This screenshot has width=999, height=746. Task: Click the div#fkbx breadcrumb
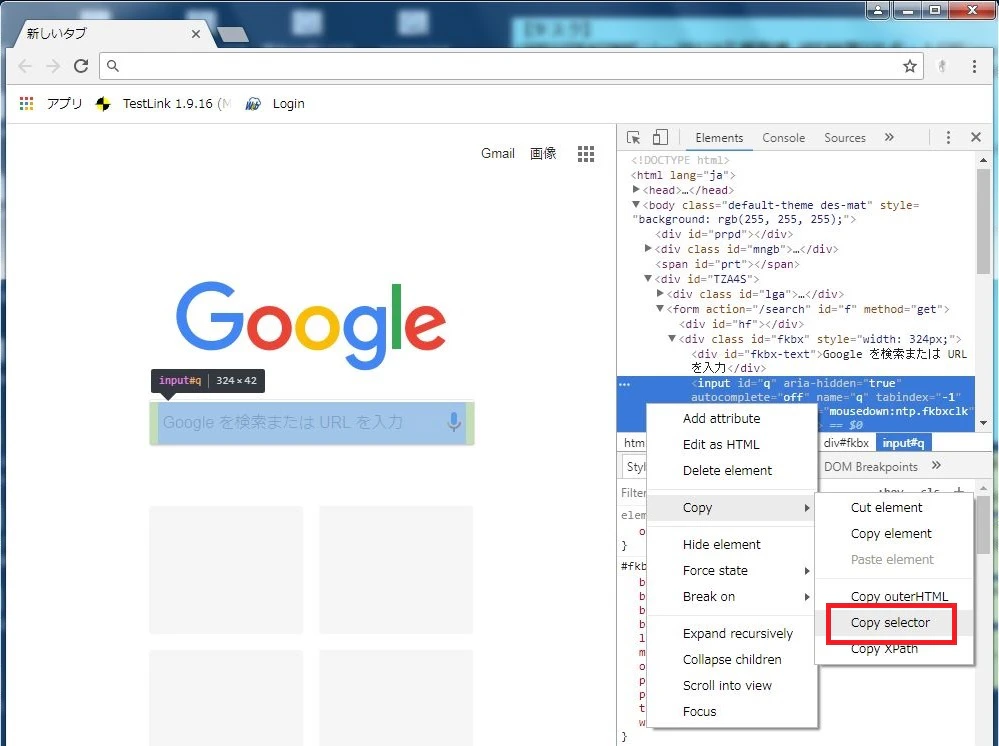pyautogui.click(x=846, y=443)
